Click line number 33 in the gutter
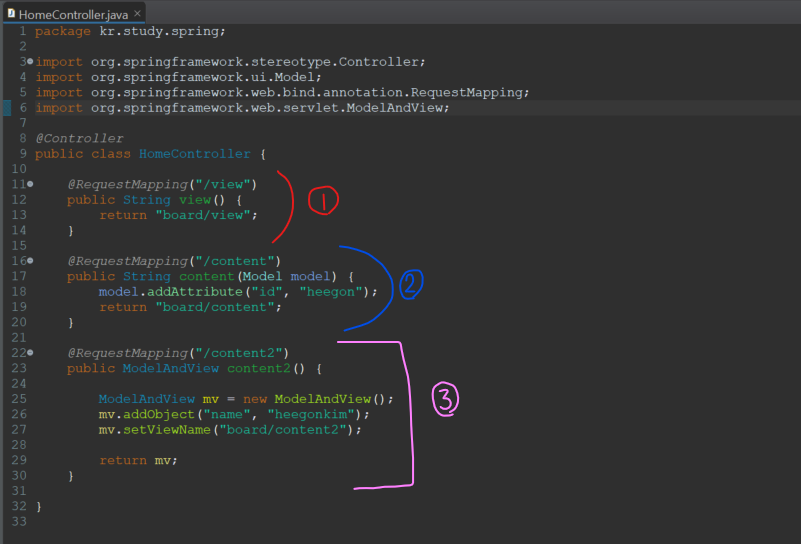 (x=19, y=522)
